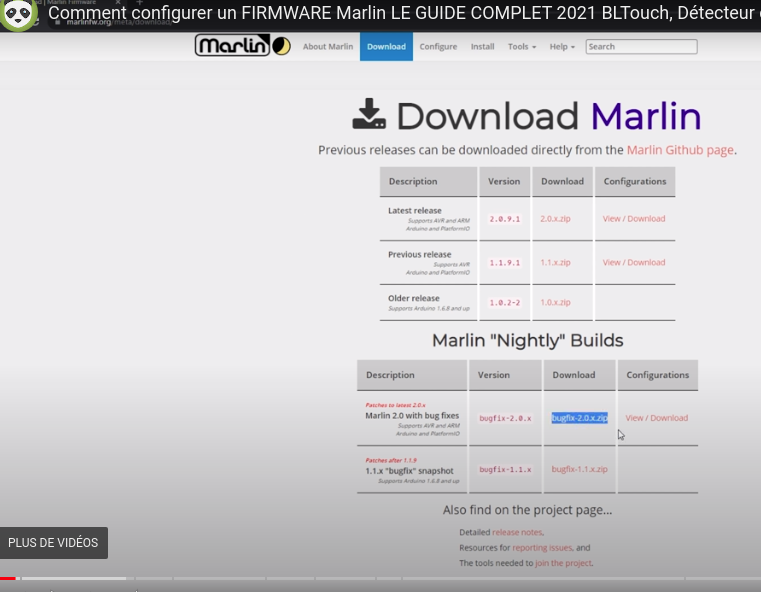
Task: Click the Older release description text
Action: click(x=414, y=298)
